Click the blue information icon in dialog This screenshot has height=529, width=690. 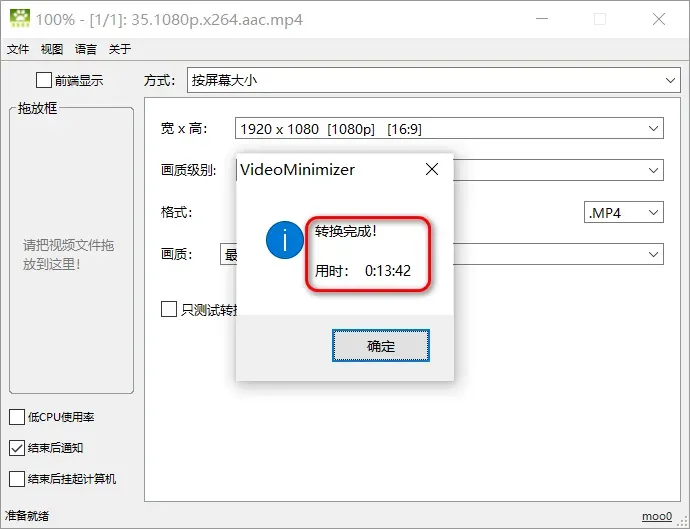285,240
